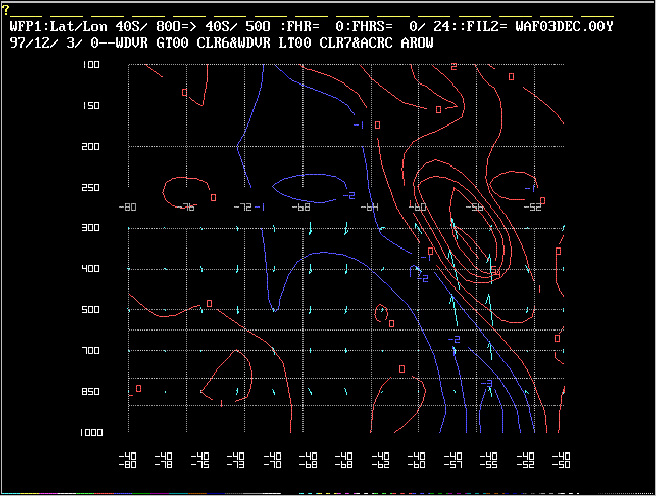Viewport: 656px width, 496px height.
Task: Click mid-plot single-line longitude label -64
Action: [369, 207]
